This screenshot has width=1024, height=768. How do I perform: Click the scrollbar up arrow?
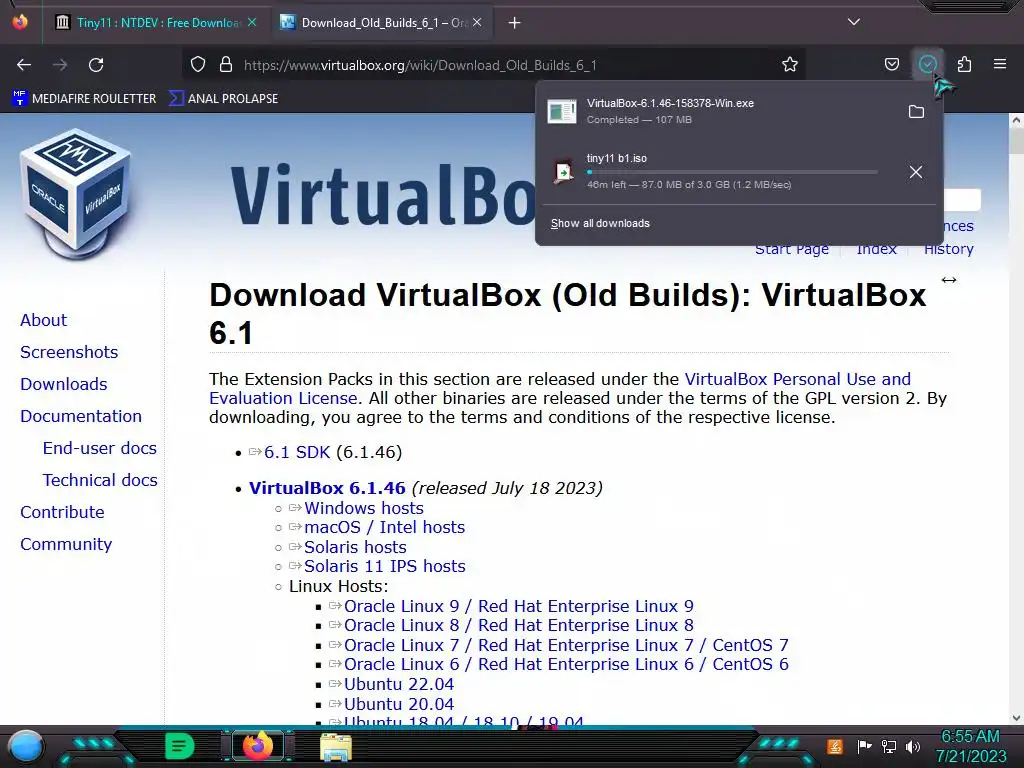(1016, 120)
